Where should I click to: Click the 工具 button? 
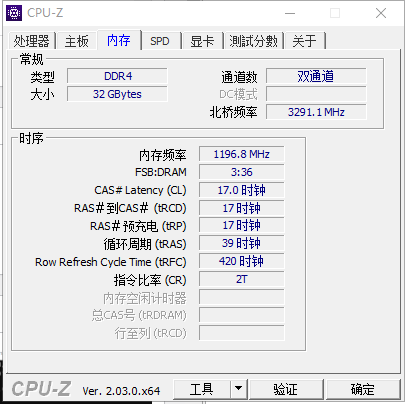point(202,389)
